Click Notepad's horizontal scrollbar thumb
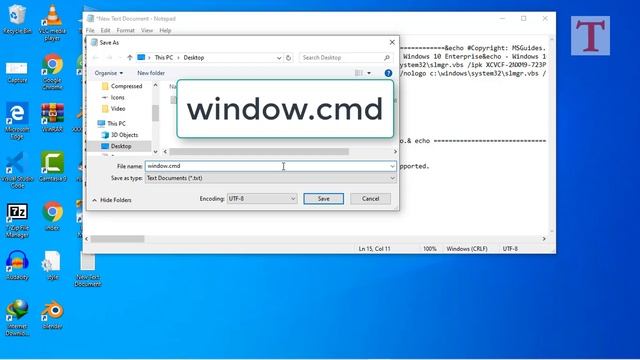Viewport: 640px width, 360px height. click(118, 239)
